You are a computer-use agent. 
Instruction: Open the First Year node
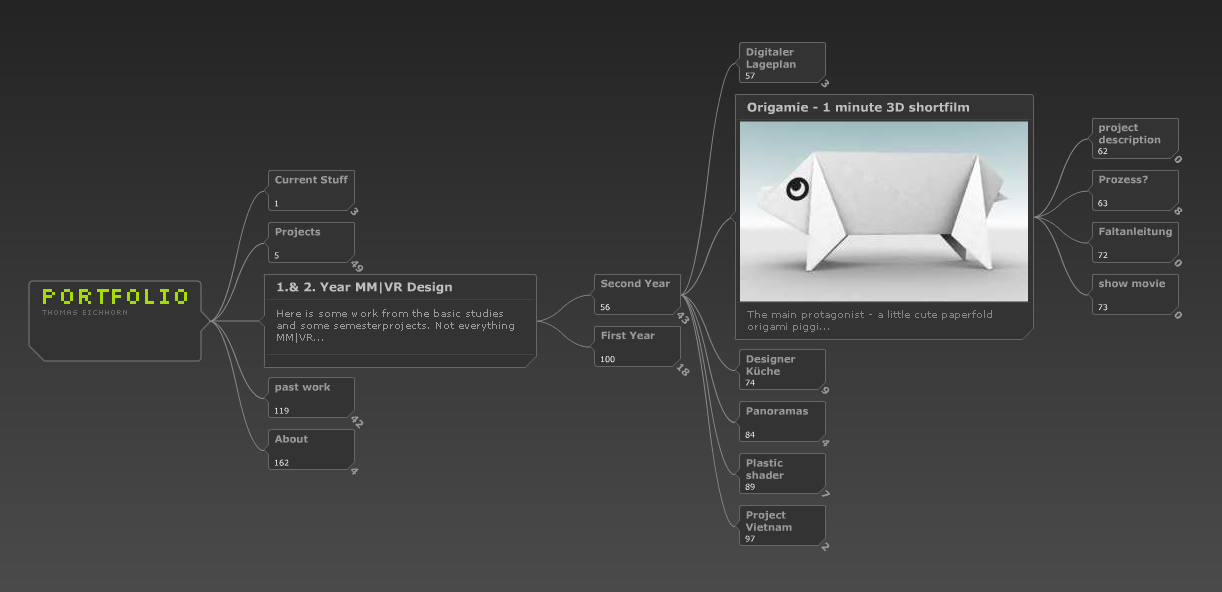637,347
